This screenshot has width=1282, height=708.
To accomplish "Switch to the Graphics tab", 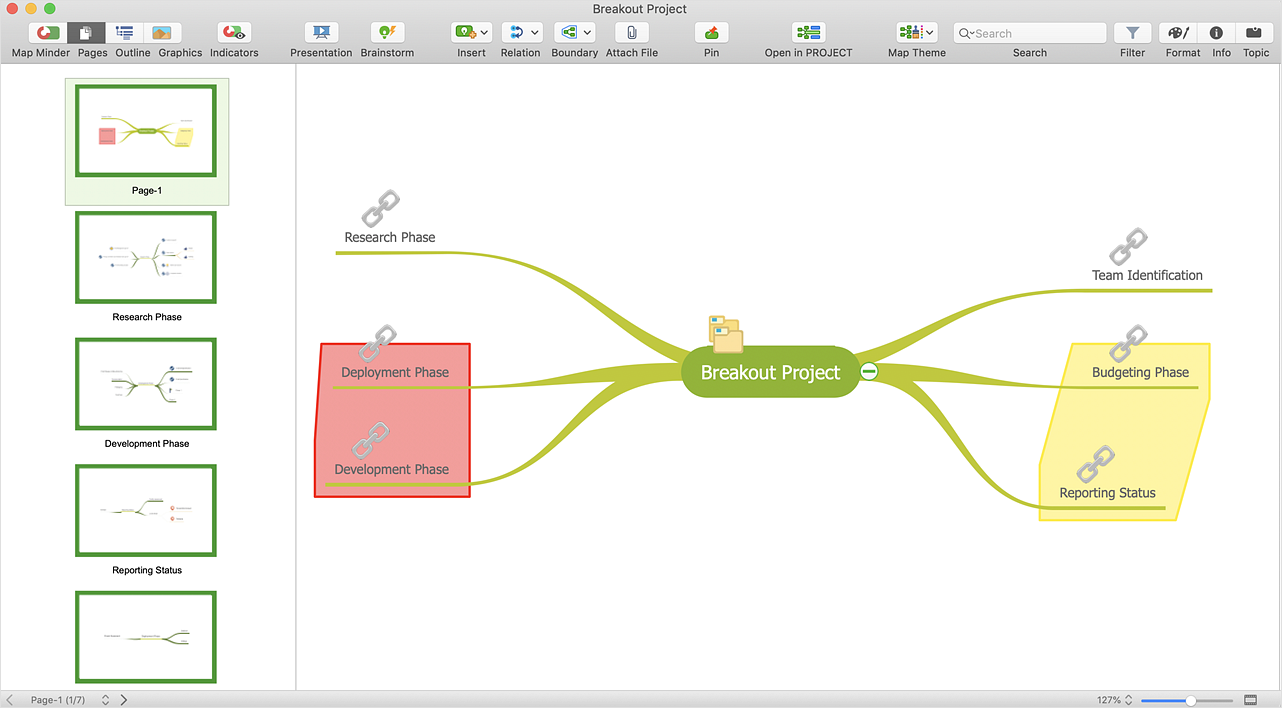I will [x=162, y=33].
